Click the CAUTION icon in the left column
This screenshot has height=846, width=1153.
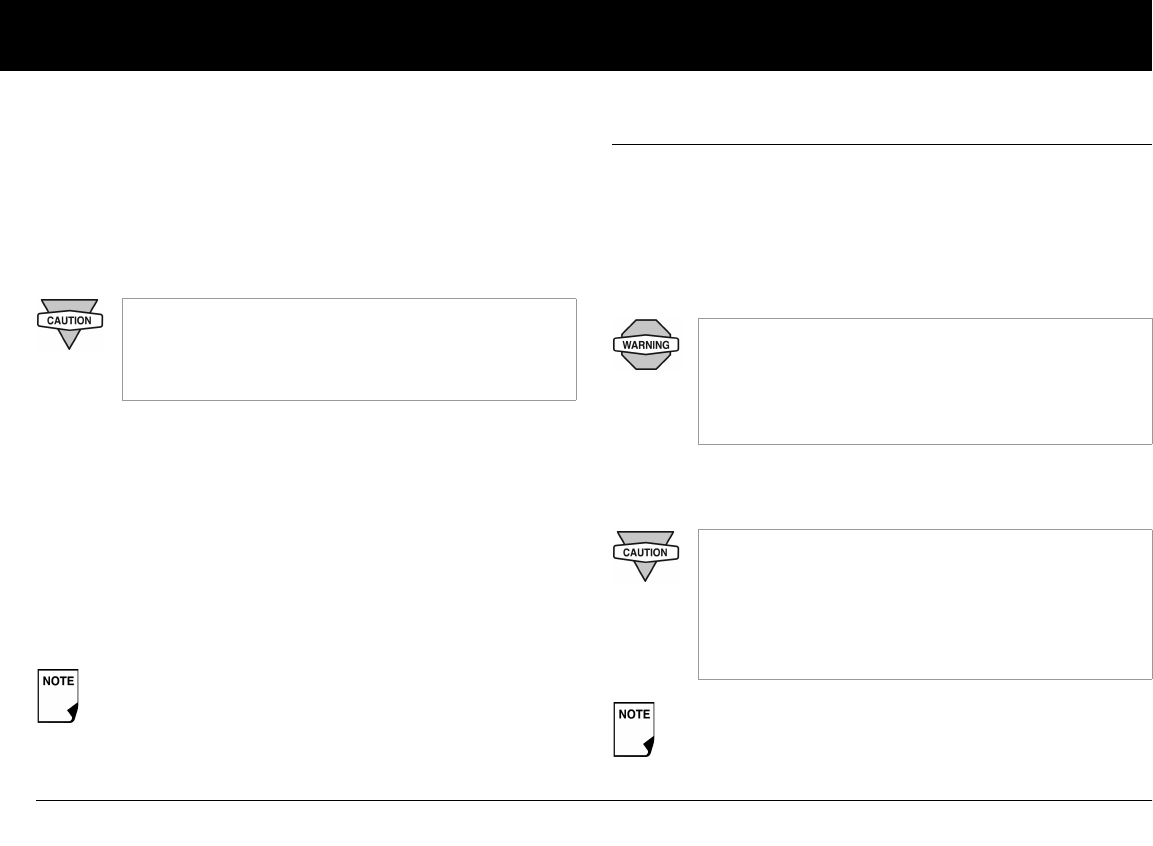coord(70,324)
